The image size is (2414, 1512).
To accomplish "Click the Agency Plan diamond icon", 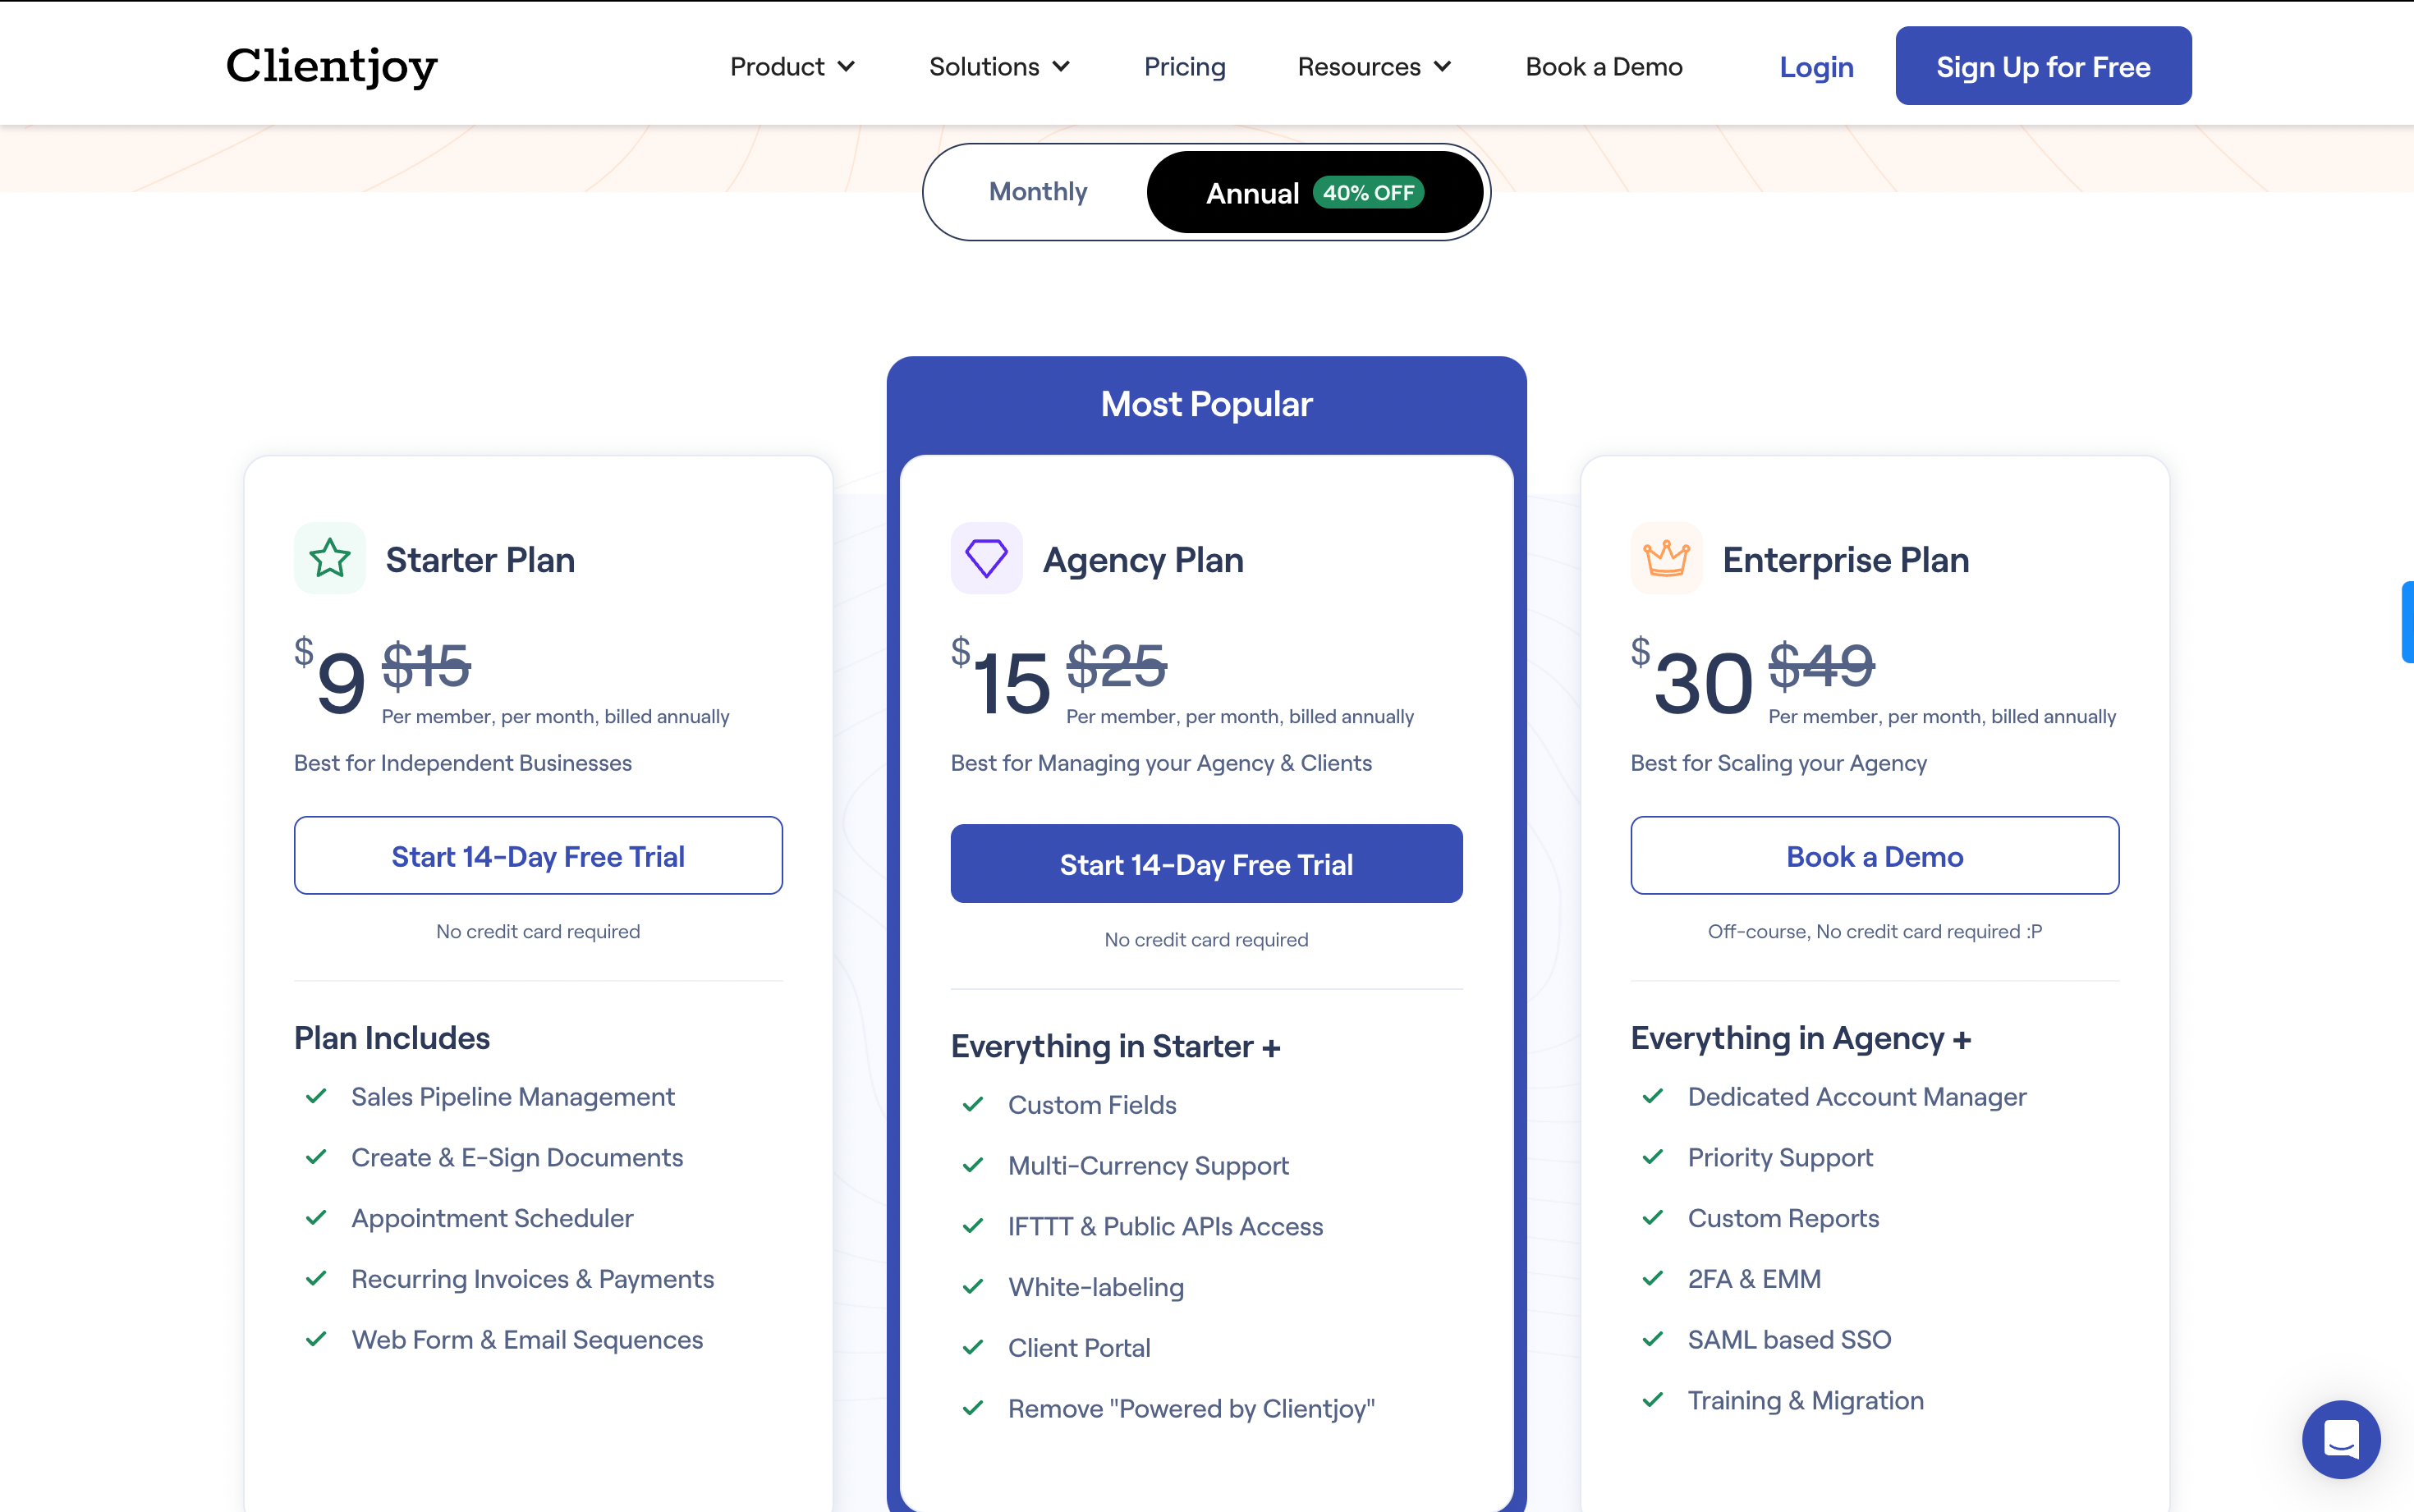I will (986, 558).
